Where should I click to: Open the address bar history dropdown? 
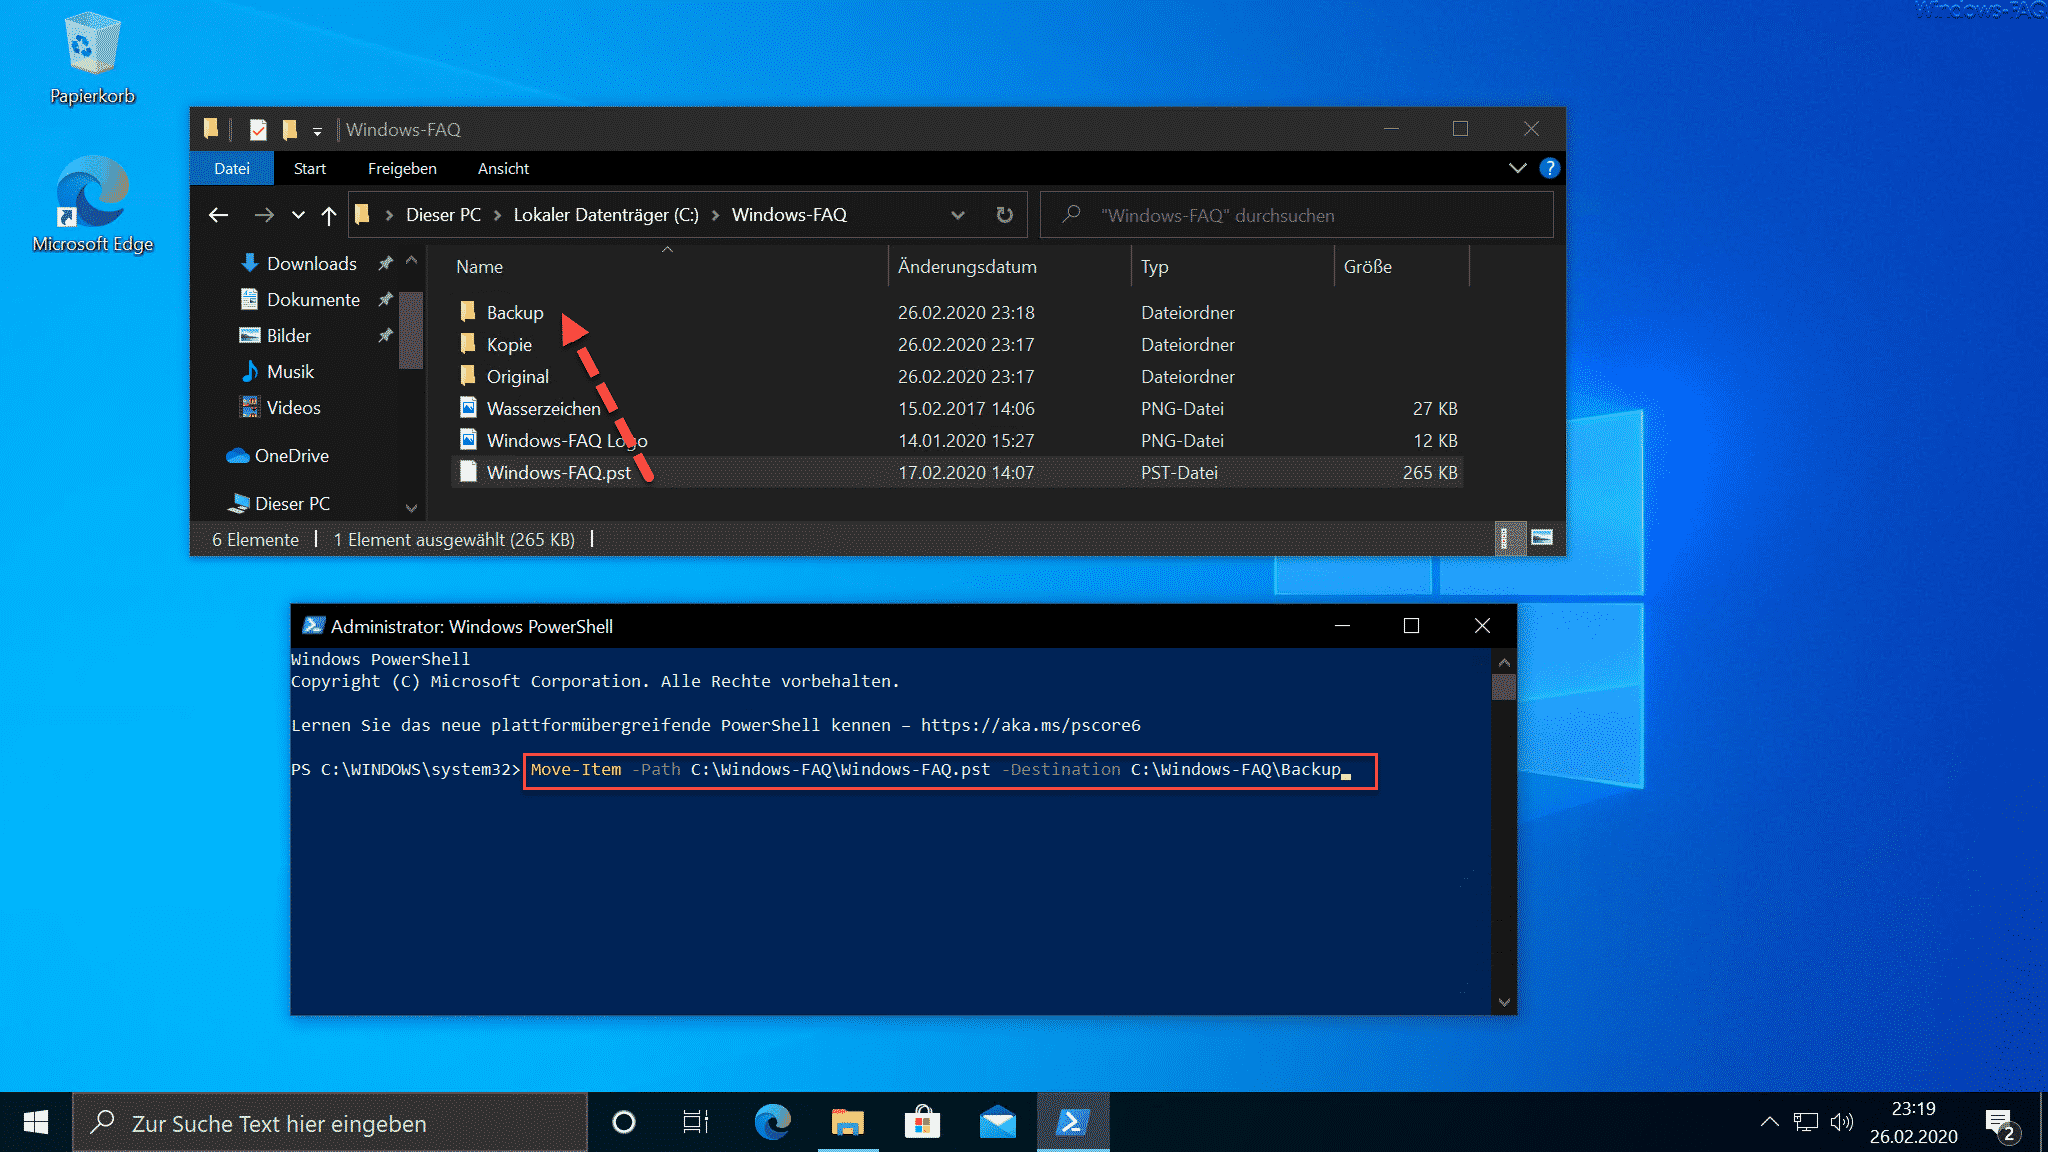(957, 215)
